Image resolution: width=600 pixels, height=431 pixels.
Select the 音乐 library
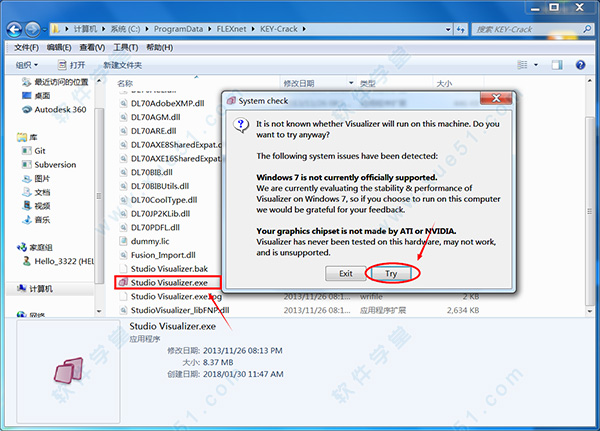36,220
